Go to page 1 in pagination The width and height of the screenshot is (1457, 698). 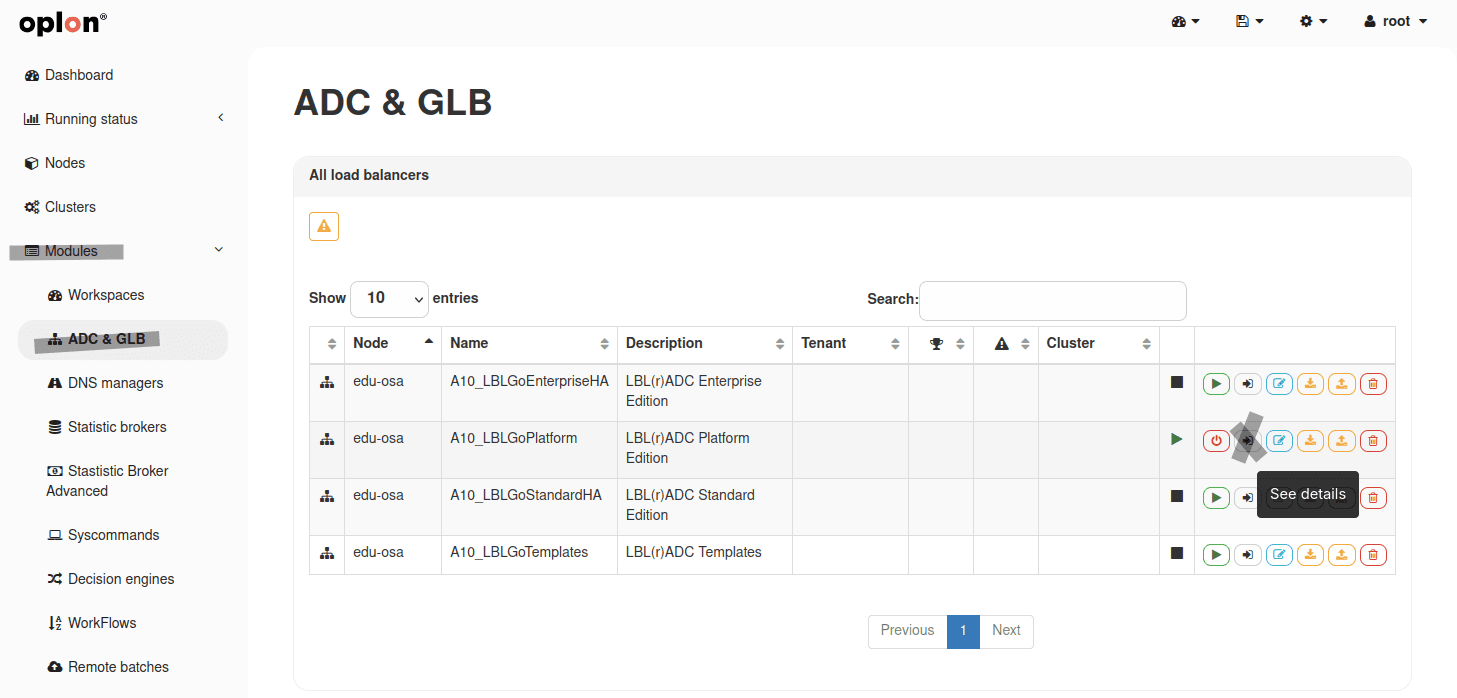[x=963, y=631]
